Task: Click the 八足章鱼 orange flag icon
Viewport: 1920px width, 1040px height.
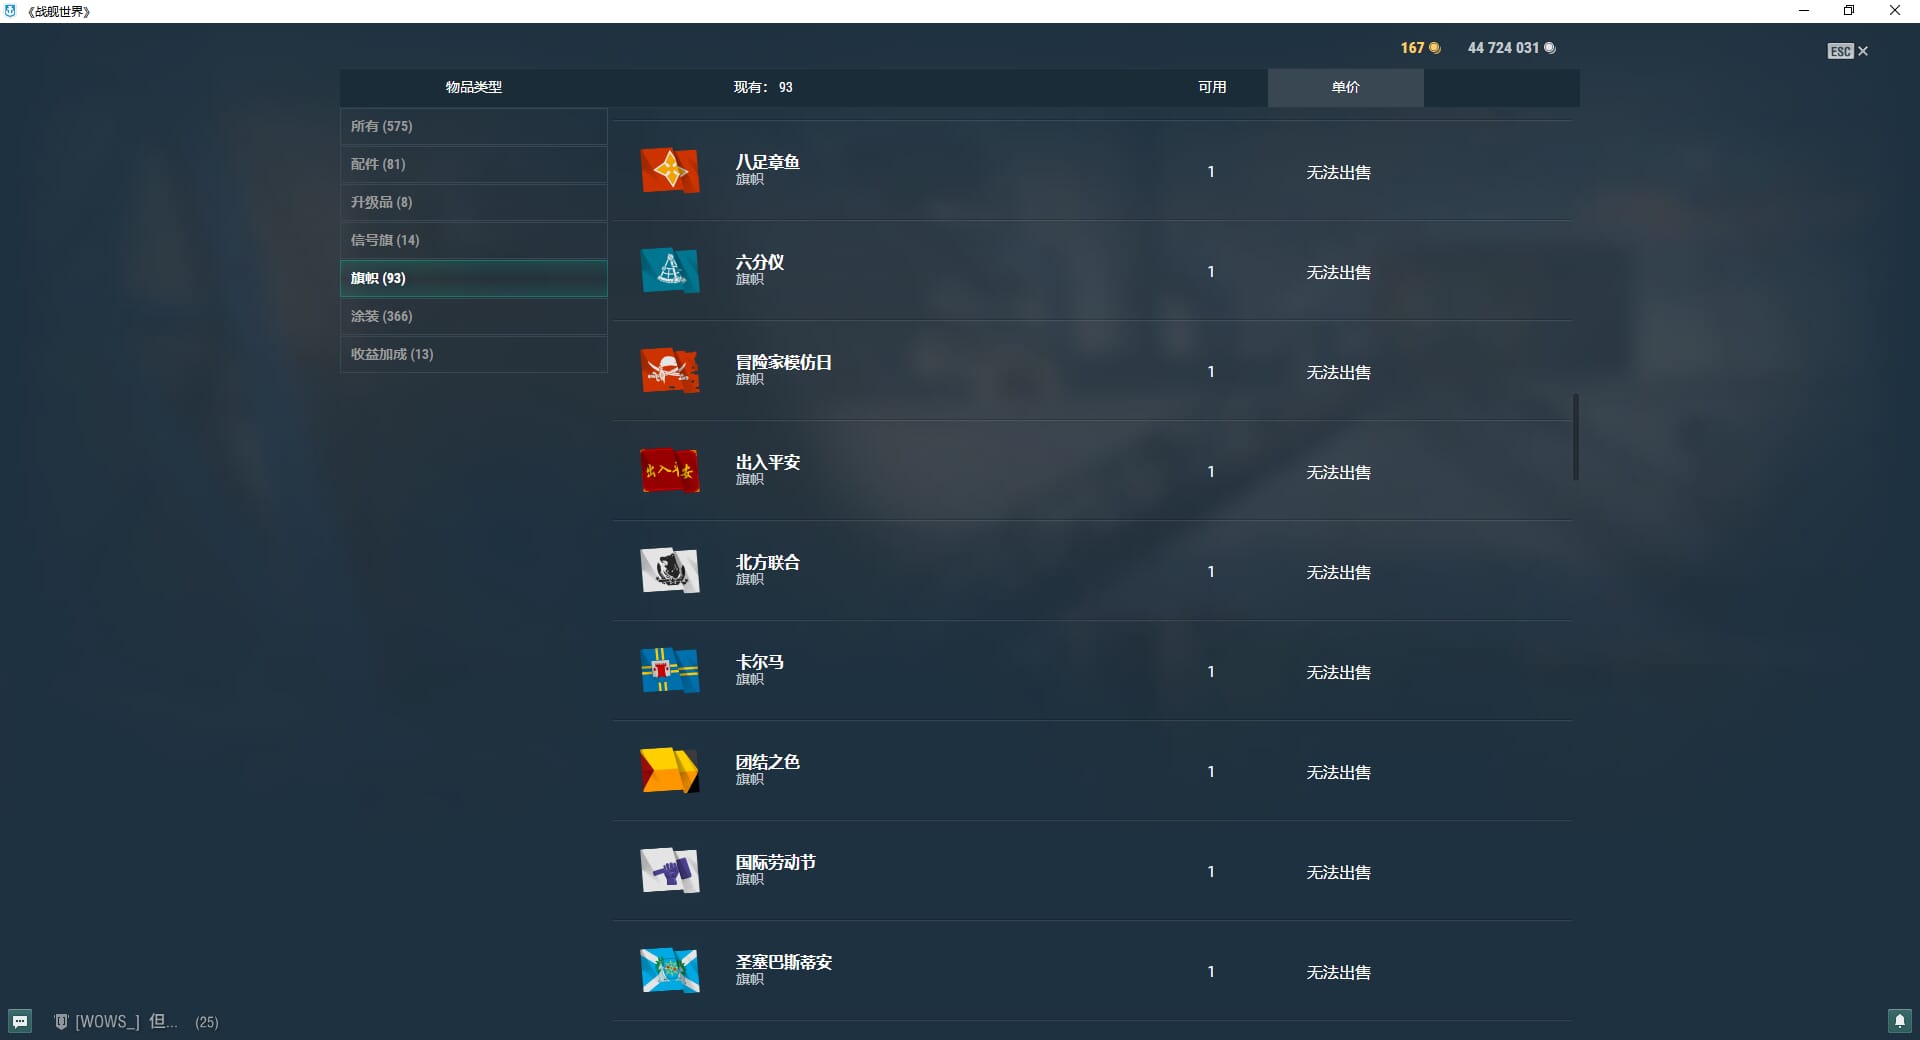Action: 669,171
